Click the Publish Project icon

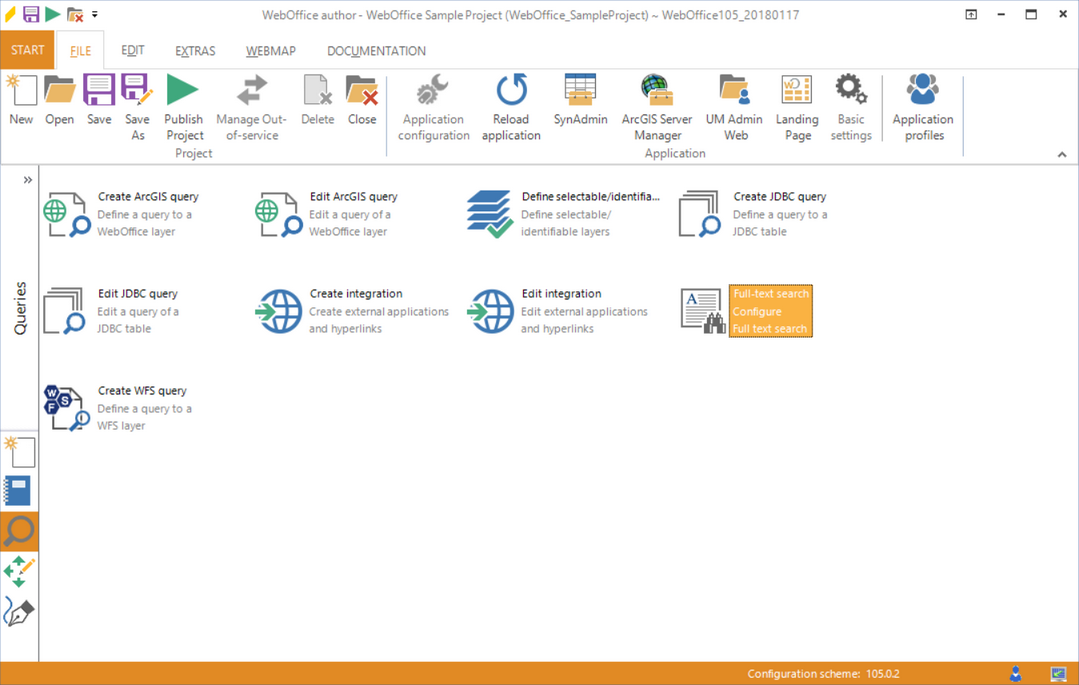click(183, 91)
